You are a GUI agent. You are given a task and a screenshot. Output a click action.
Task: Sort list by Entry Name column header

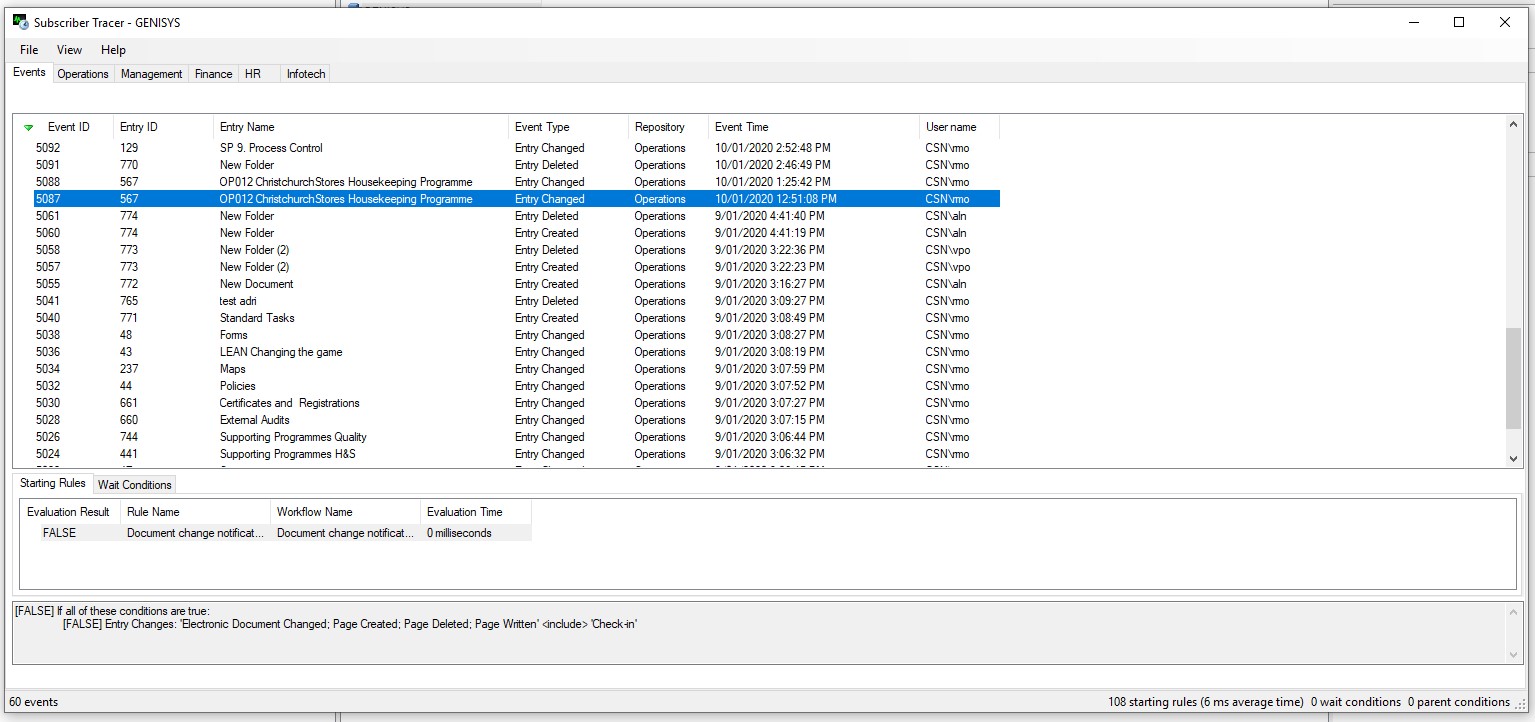tap(247, 127)
